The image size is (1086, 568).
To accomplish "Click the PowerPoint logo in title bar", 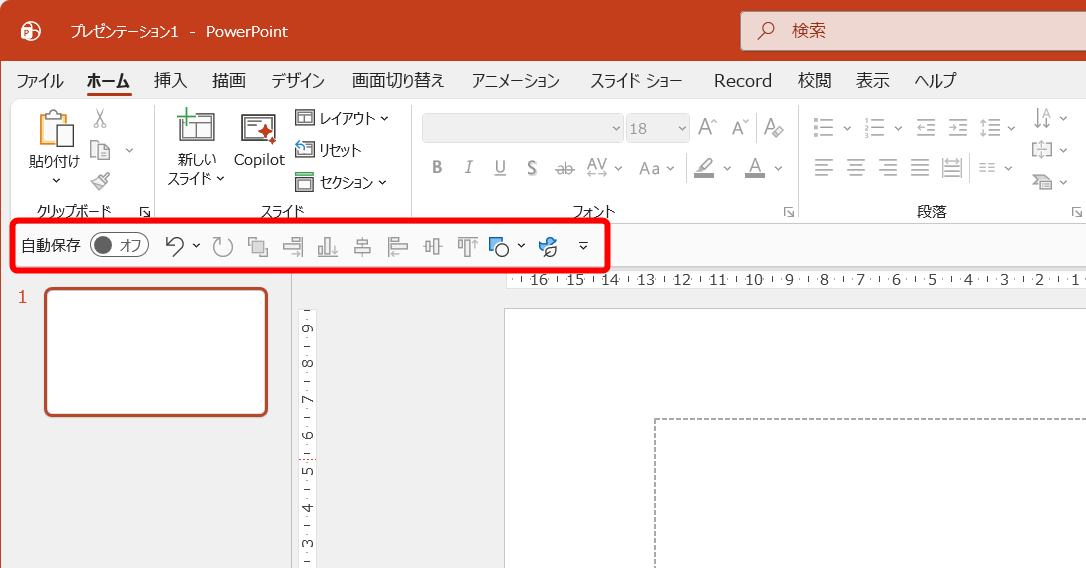I will click(x=30, y=31).
